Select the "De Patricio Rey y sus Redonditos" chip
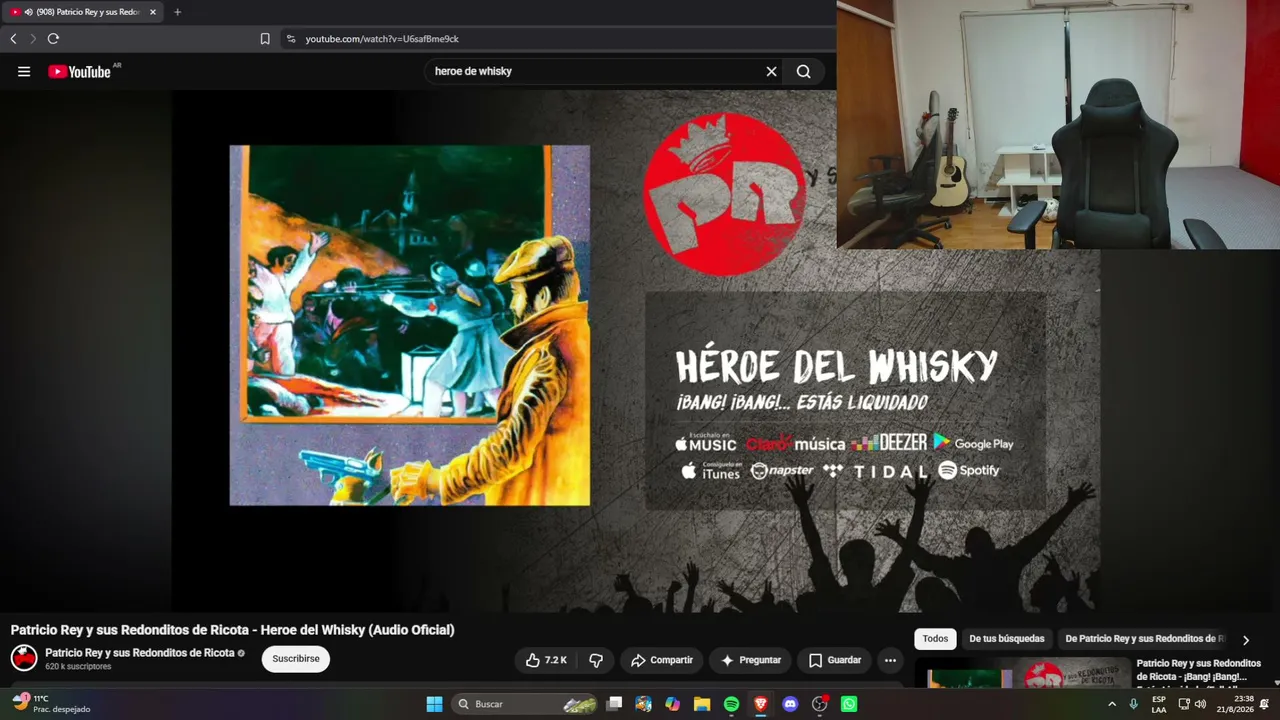This screenshot has width=1280, height=720. click(x=1144, y=639)
